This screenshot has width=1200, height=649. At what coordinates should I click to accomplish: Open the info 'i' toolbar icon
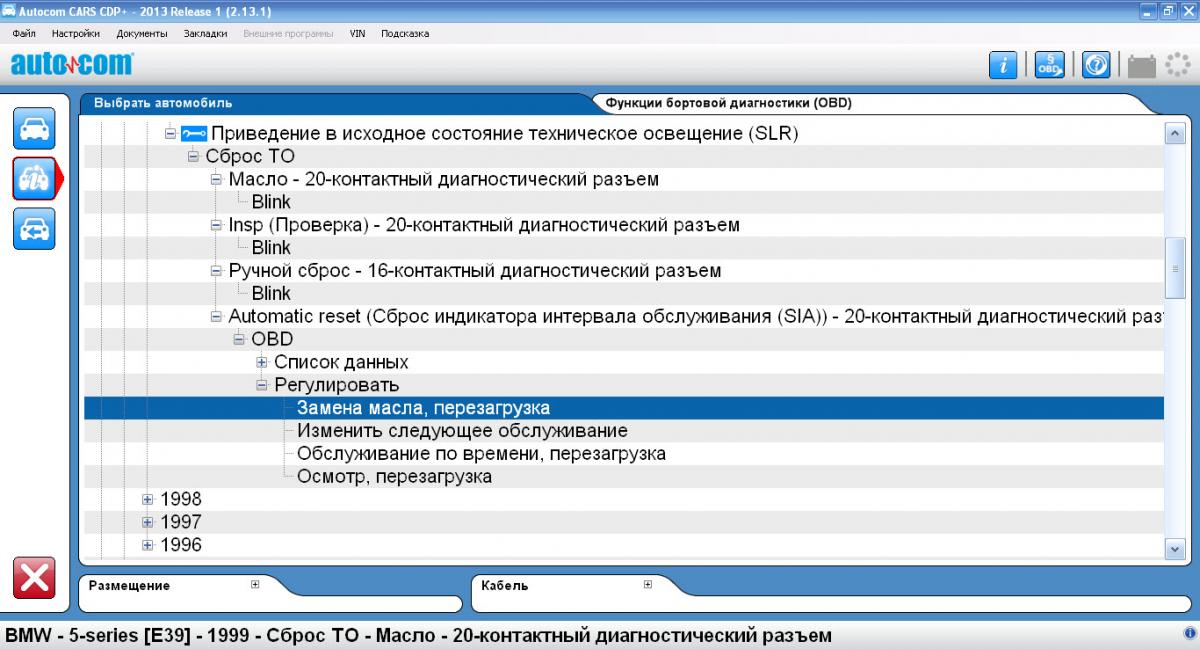pyautogui.click(x=1003, y=65)
